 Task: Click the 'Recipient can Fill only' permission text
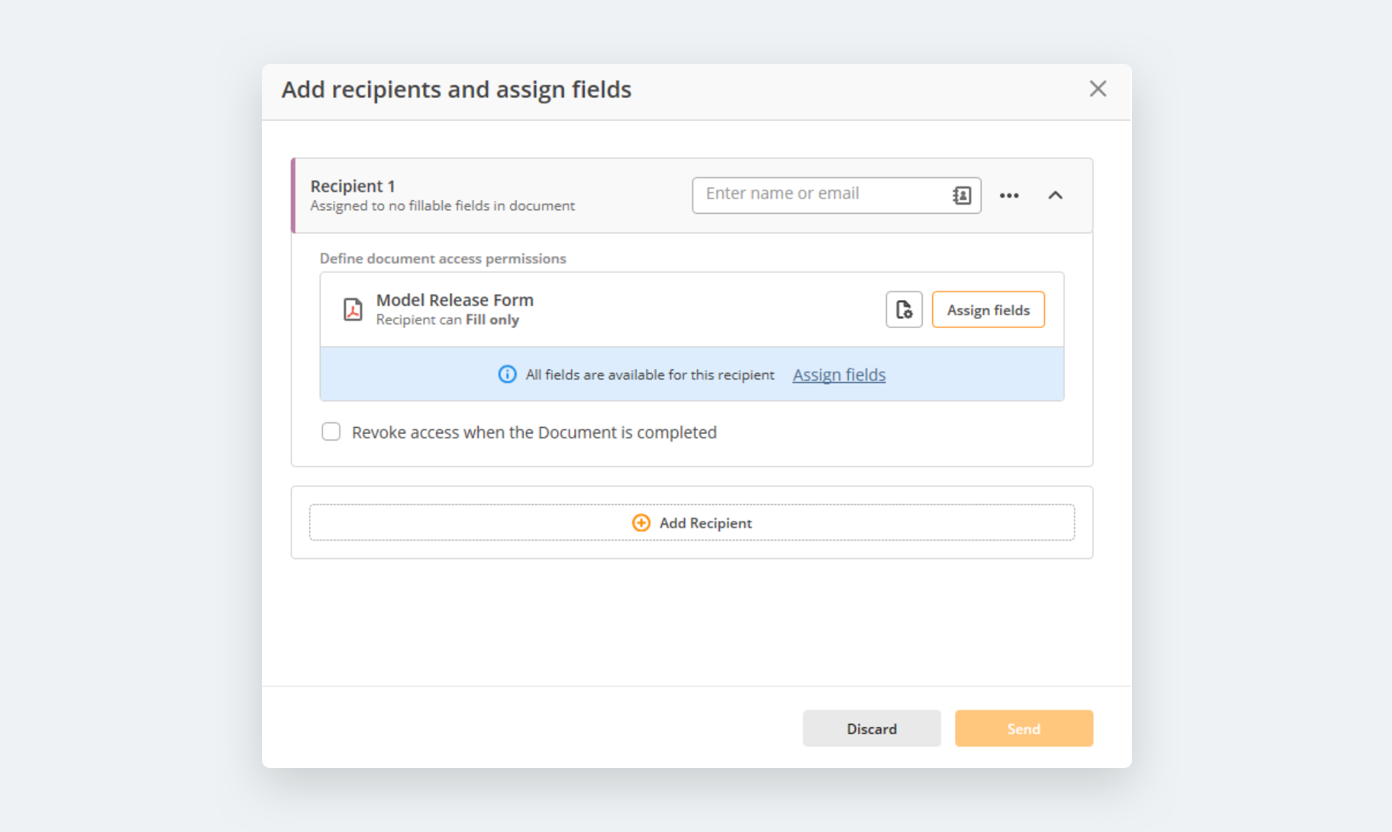pos(447,320)
